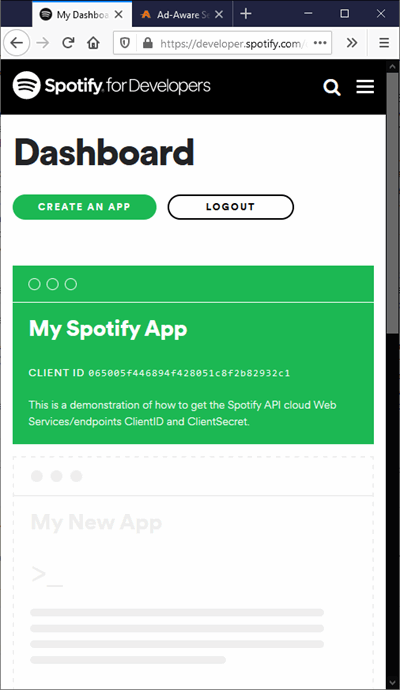Close the Ad-Aware tab
400x690 pixels.
[219, 15]
